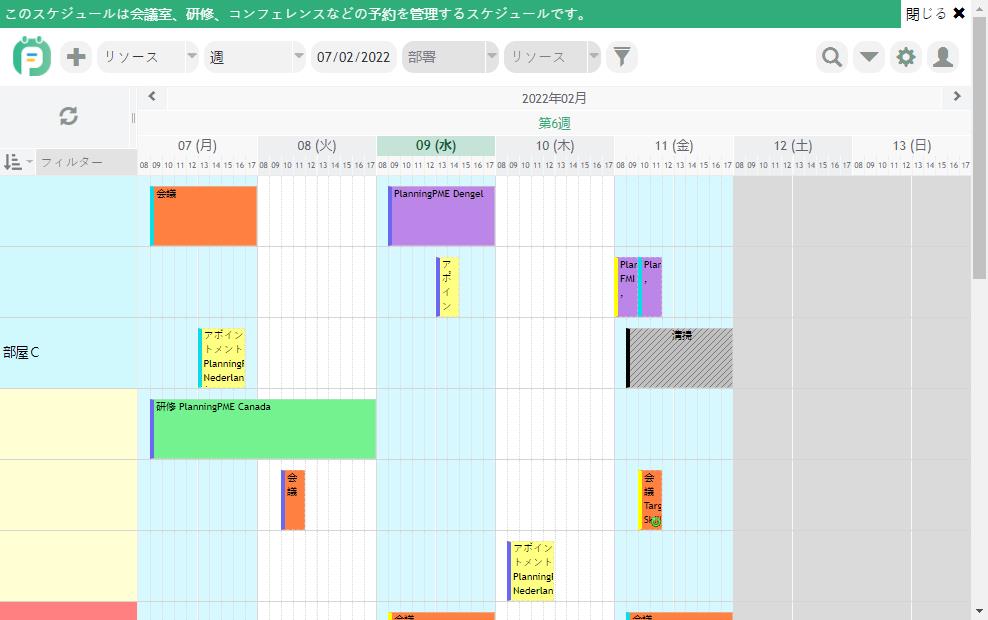
Task: Click the フィルター input field
Action: [x=86, y=162]
